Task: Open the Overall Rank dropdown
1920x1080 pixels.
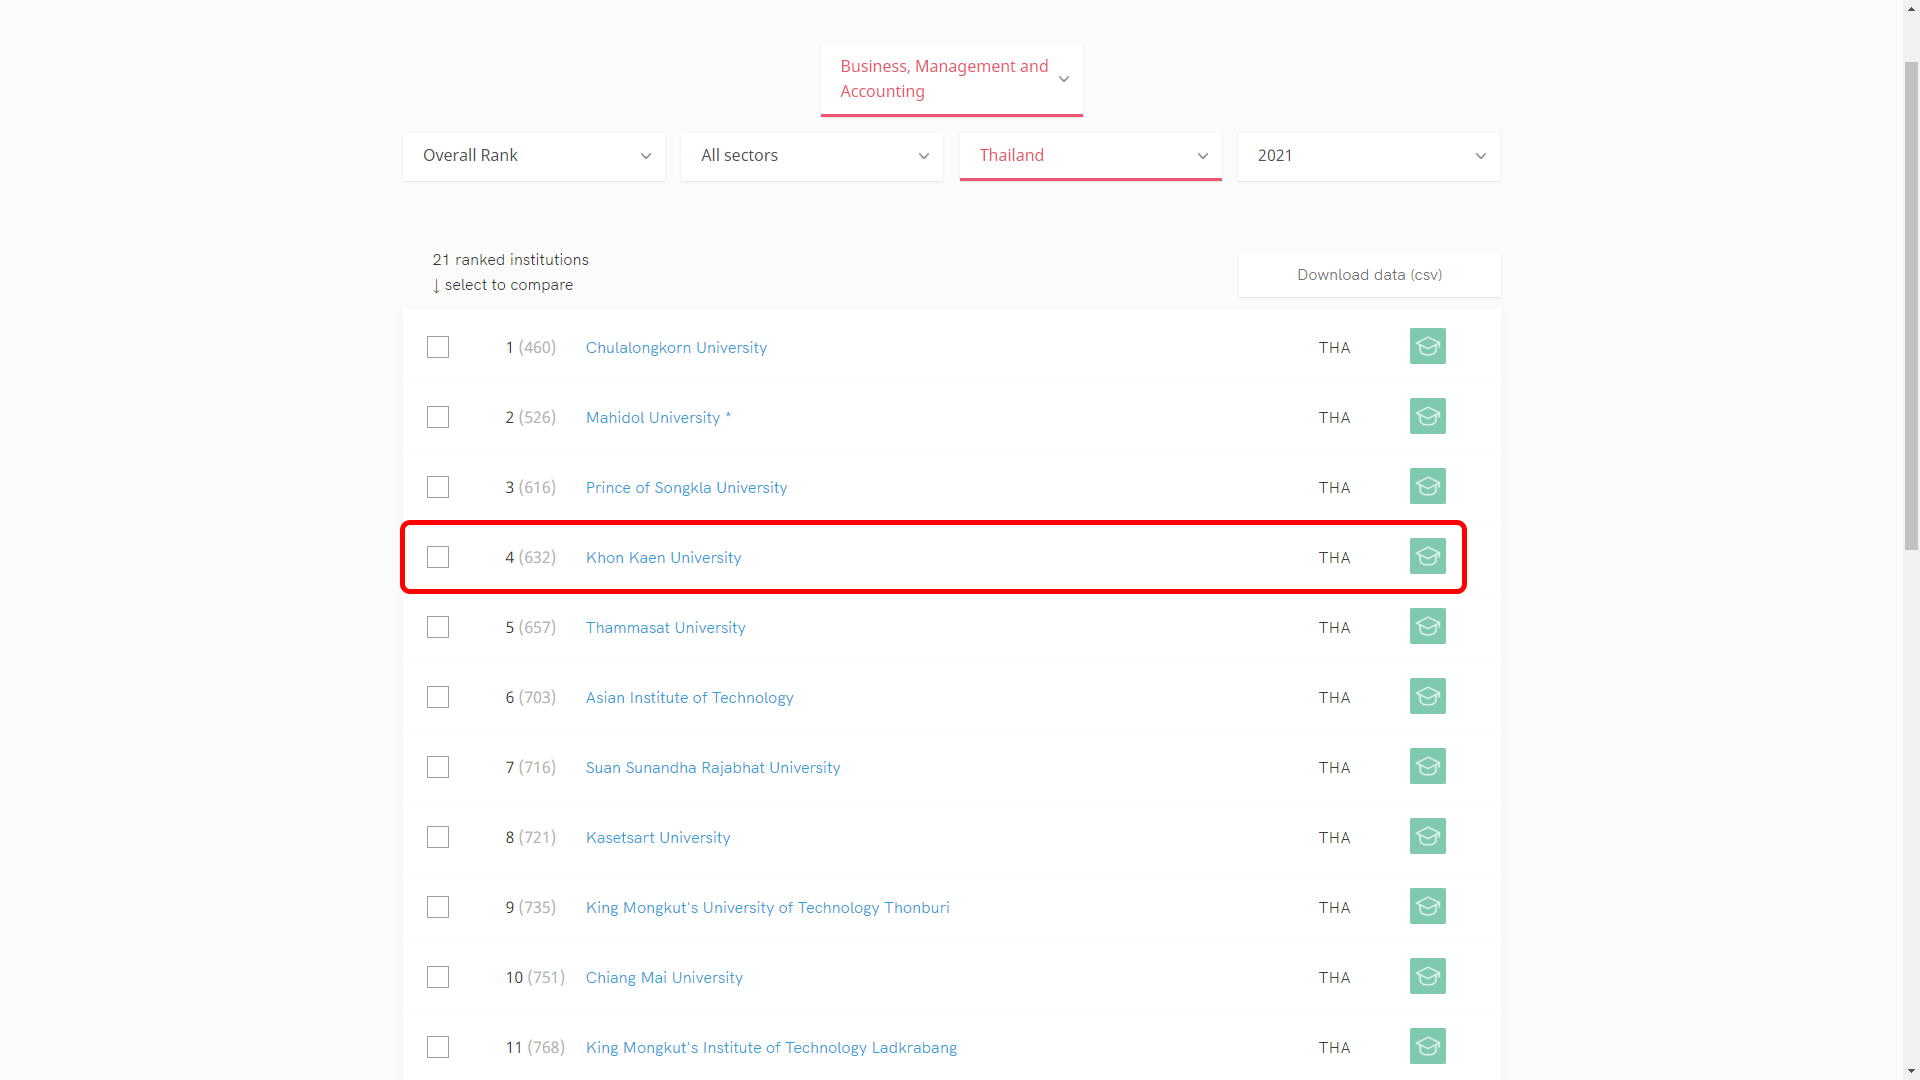Action: [534, 156]
